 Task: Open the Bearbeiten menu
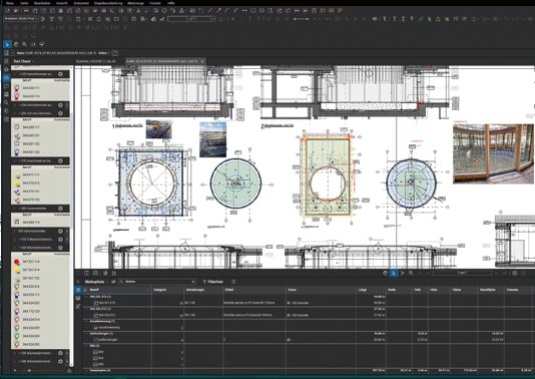pos(42,3)
